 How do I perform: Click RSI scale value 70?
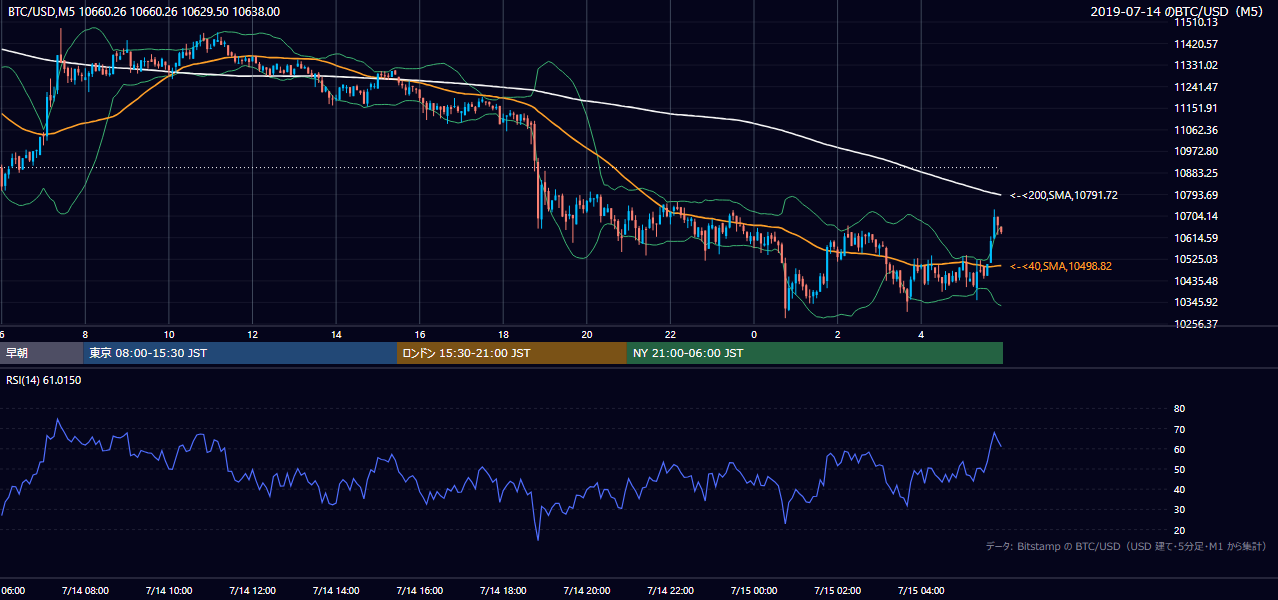pos(1179,429)
